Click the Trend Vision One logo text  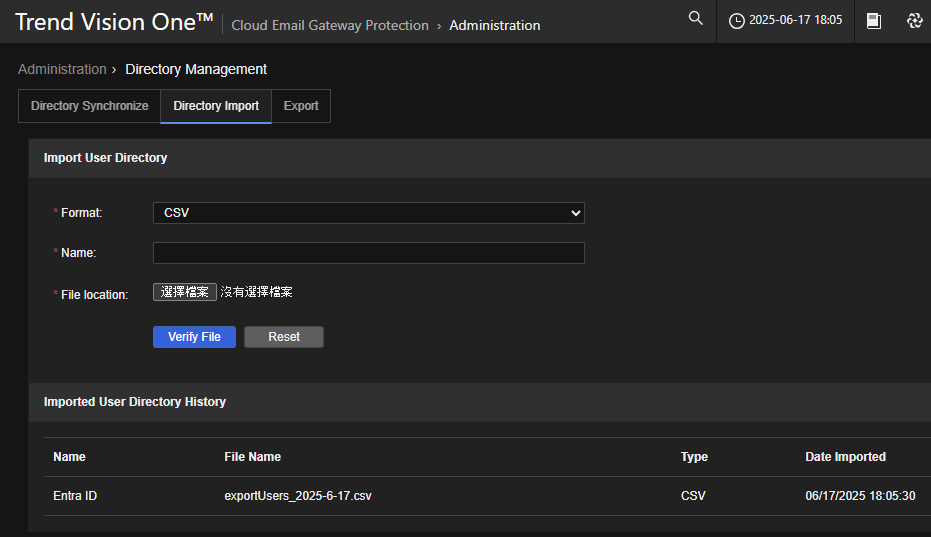pos(114,22)
